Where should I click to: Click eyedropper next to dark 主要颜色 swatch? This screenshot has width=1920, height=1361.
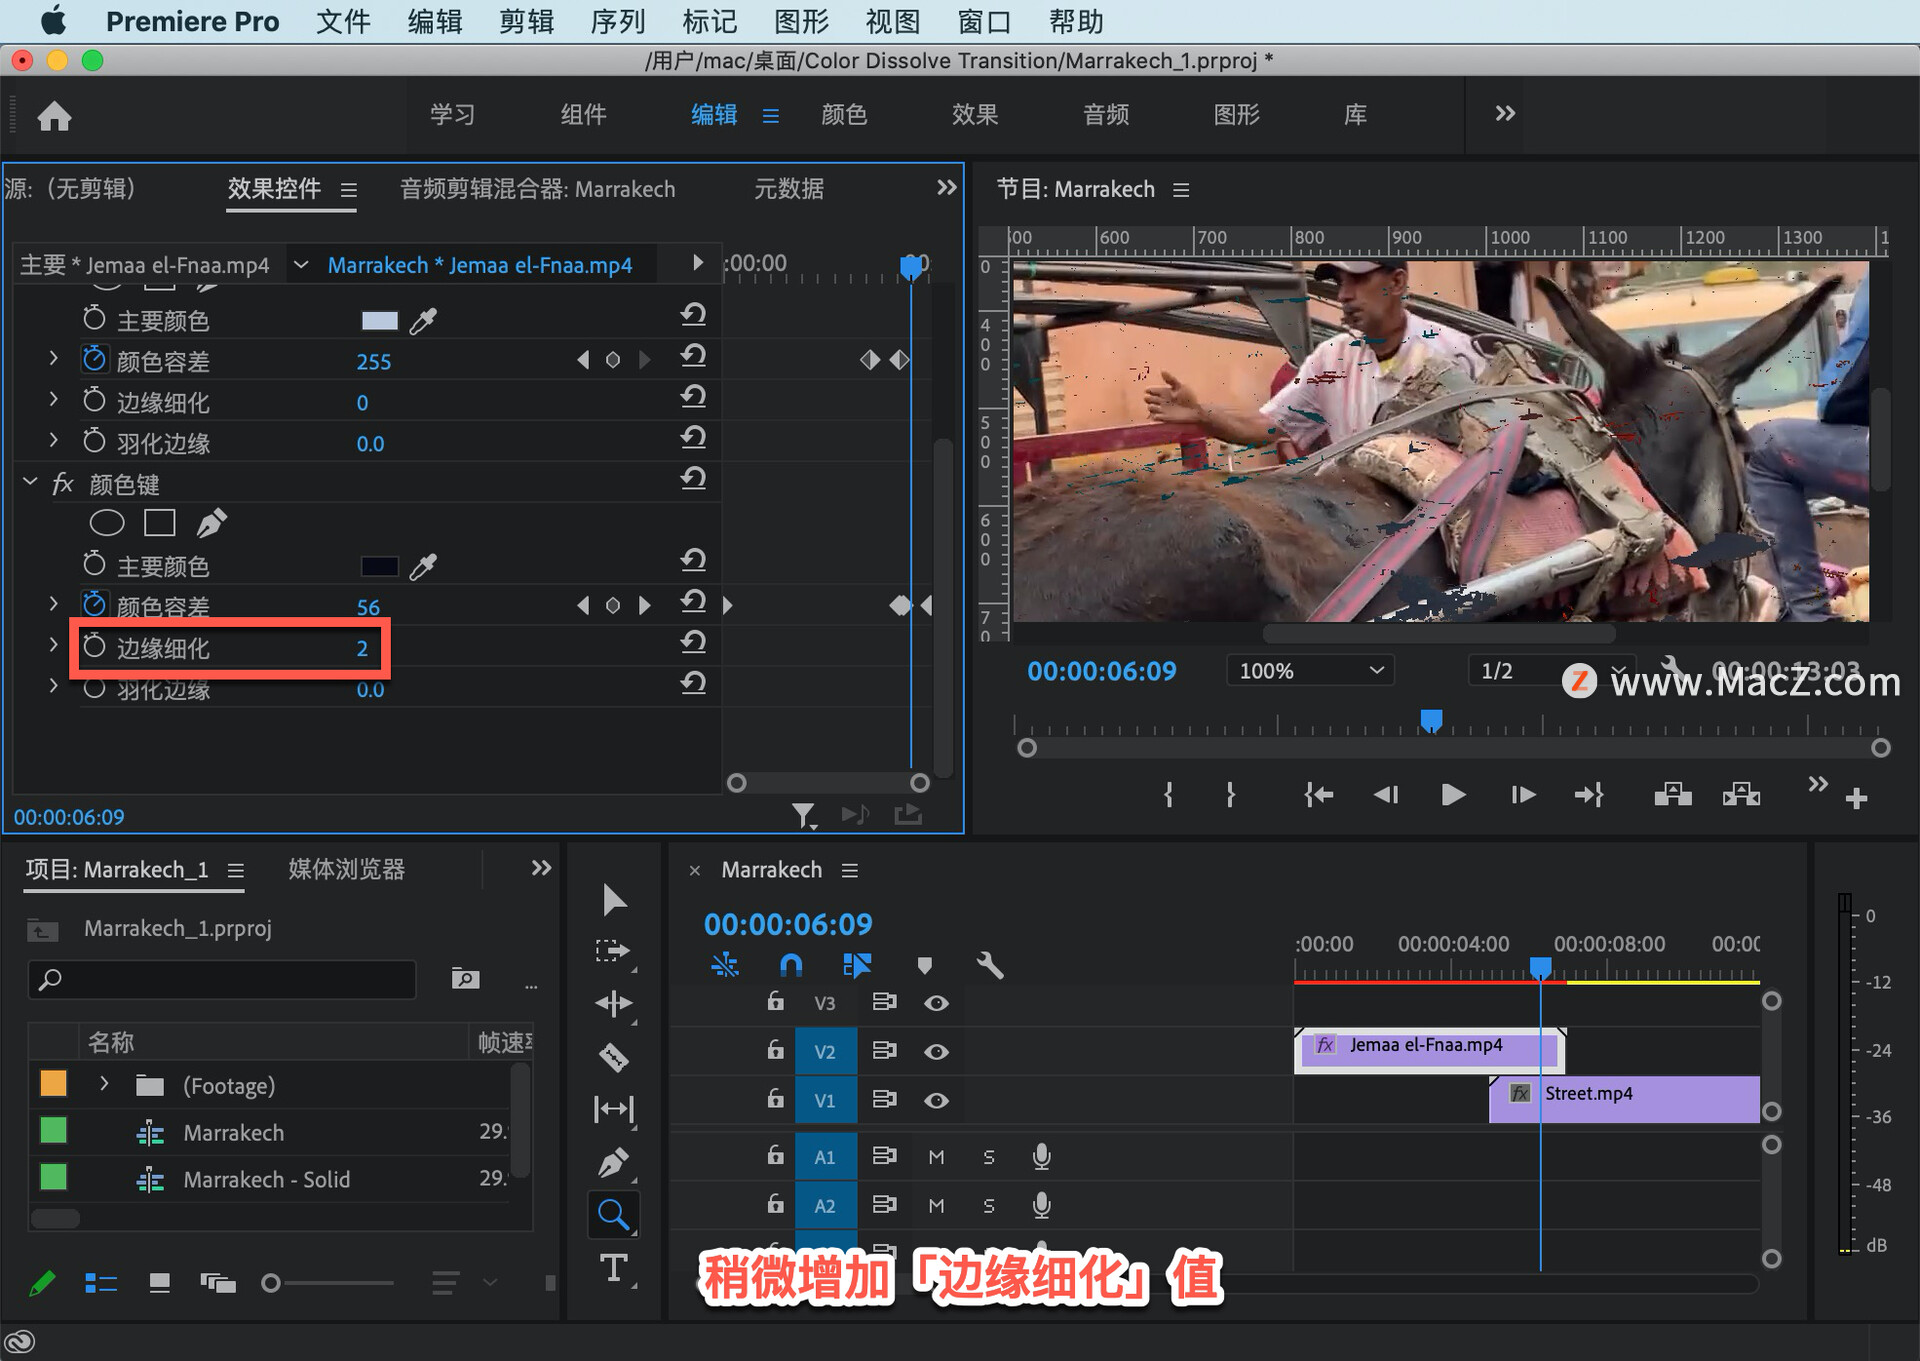(x=423, y=567)
